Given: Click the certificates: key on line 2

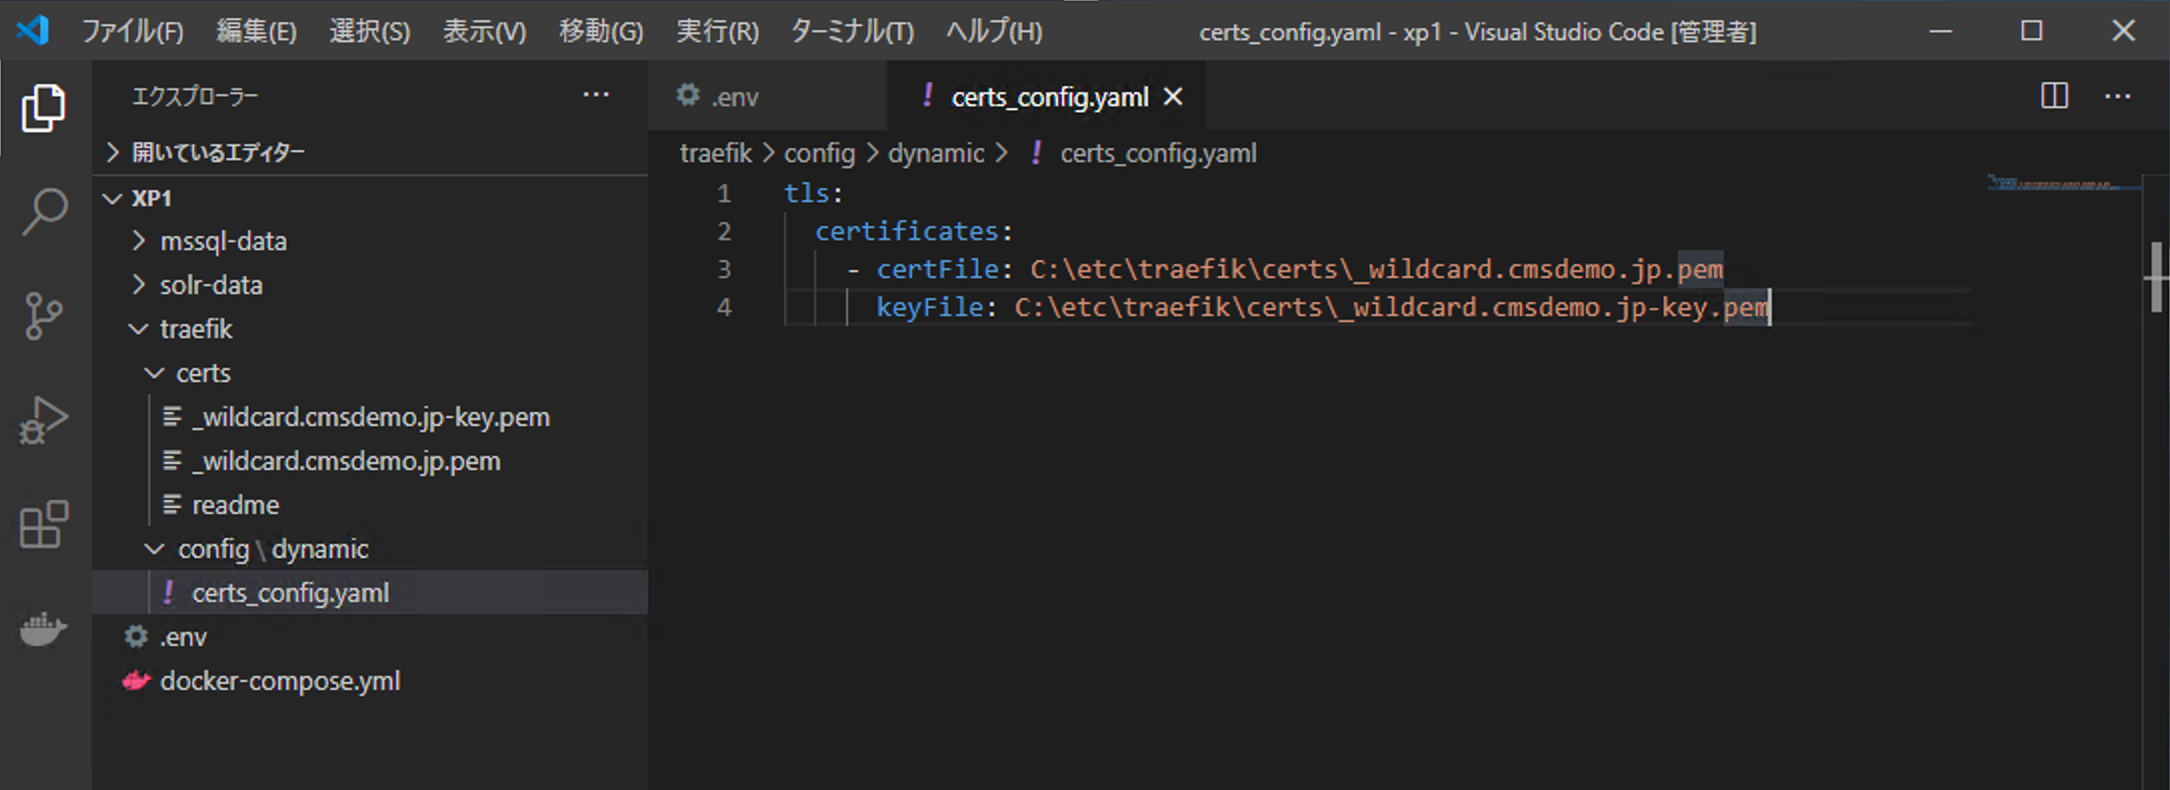Looking at the screenshot, I should coord(913,231).
